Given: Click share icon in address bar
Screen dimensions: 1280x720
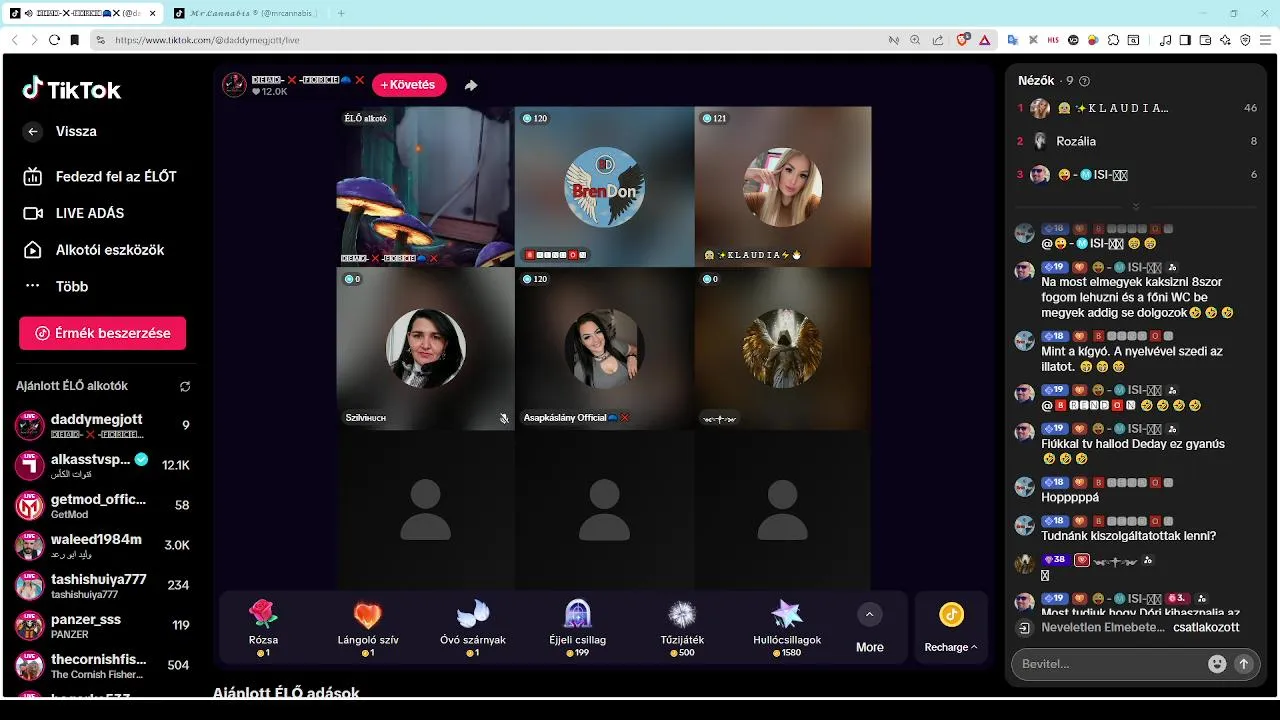Looking at the screenshot, I should [x=938, y=40].
